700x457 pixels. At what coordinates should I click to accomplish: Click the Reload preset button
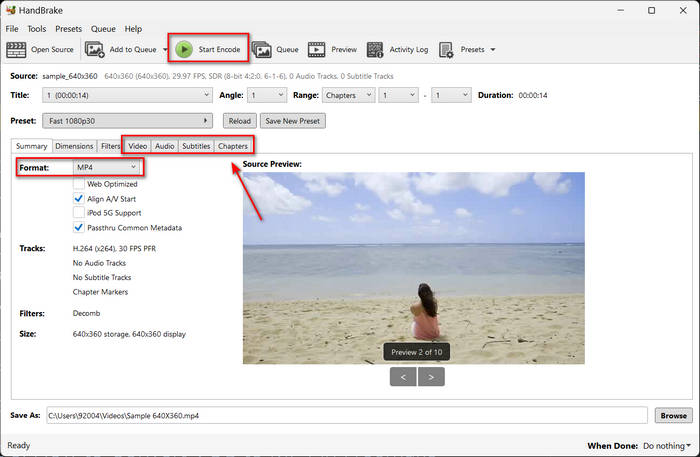(x=240, y=121)
